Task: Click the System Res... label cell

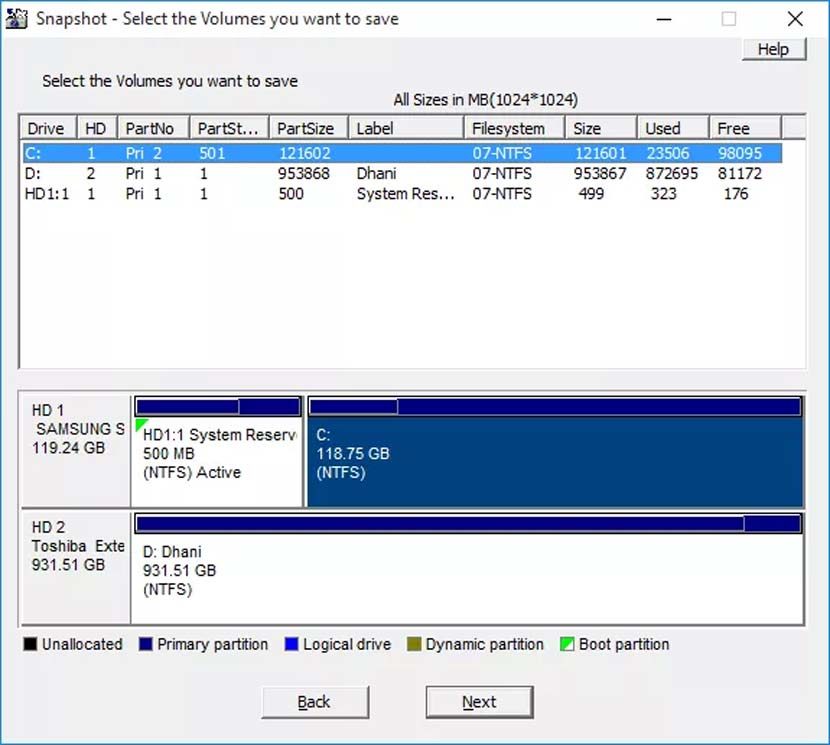Action: click(405, 194)
